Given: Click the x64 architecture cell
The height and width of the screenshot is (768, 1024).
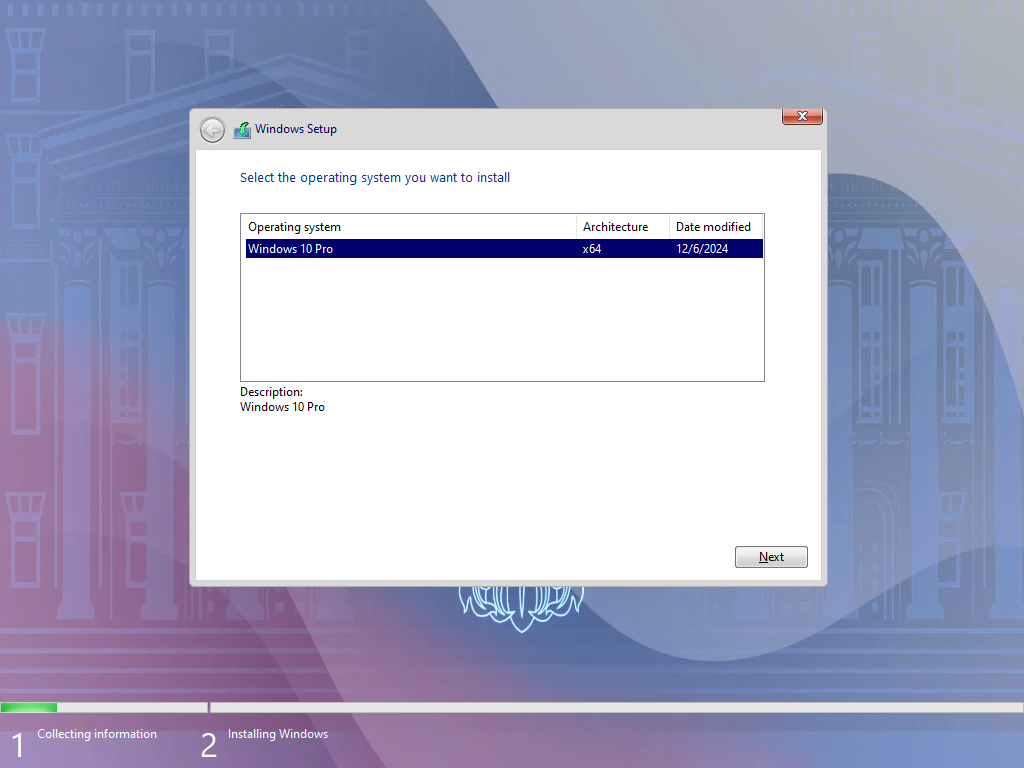Looking at the screenshot, I should (x=592, y=249).
